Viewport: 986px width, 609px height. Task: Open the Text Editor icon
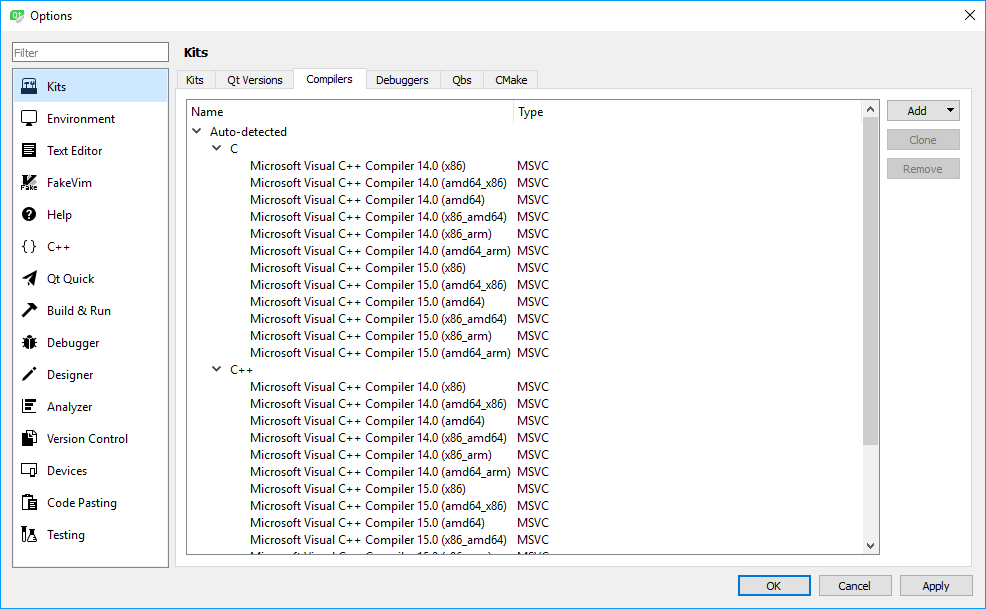[29, 150]
